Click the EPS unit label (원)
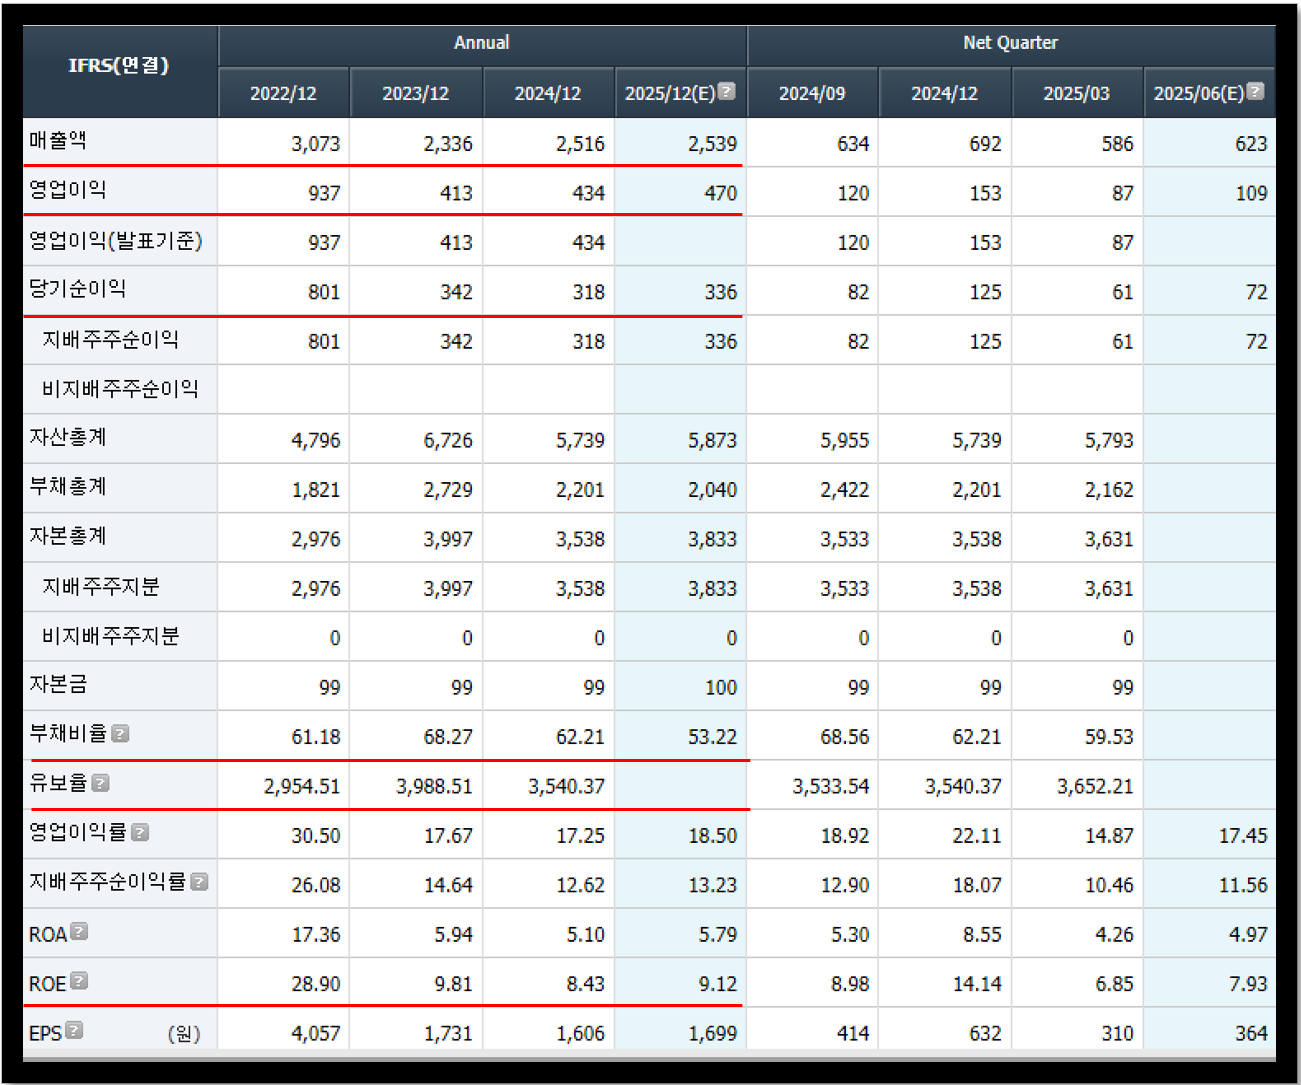Image resolution: width=1301 pixels, height=1085 pixels. pyautogui.click(x=184, y=1034)
